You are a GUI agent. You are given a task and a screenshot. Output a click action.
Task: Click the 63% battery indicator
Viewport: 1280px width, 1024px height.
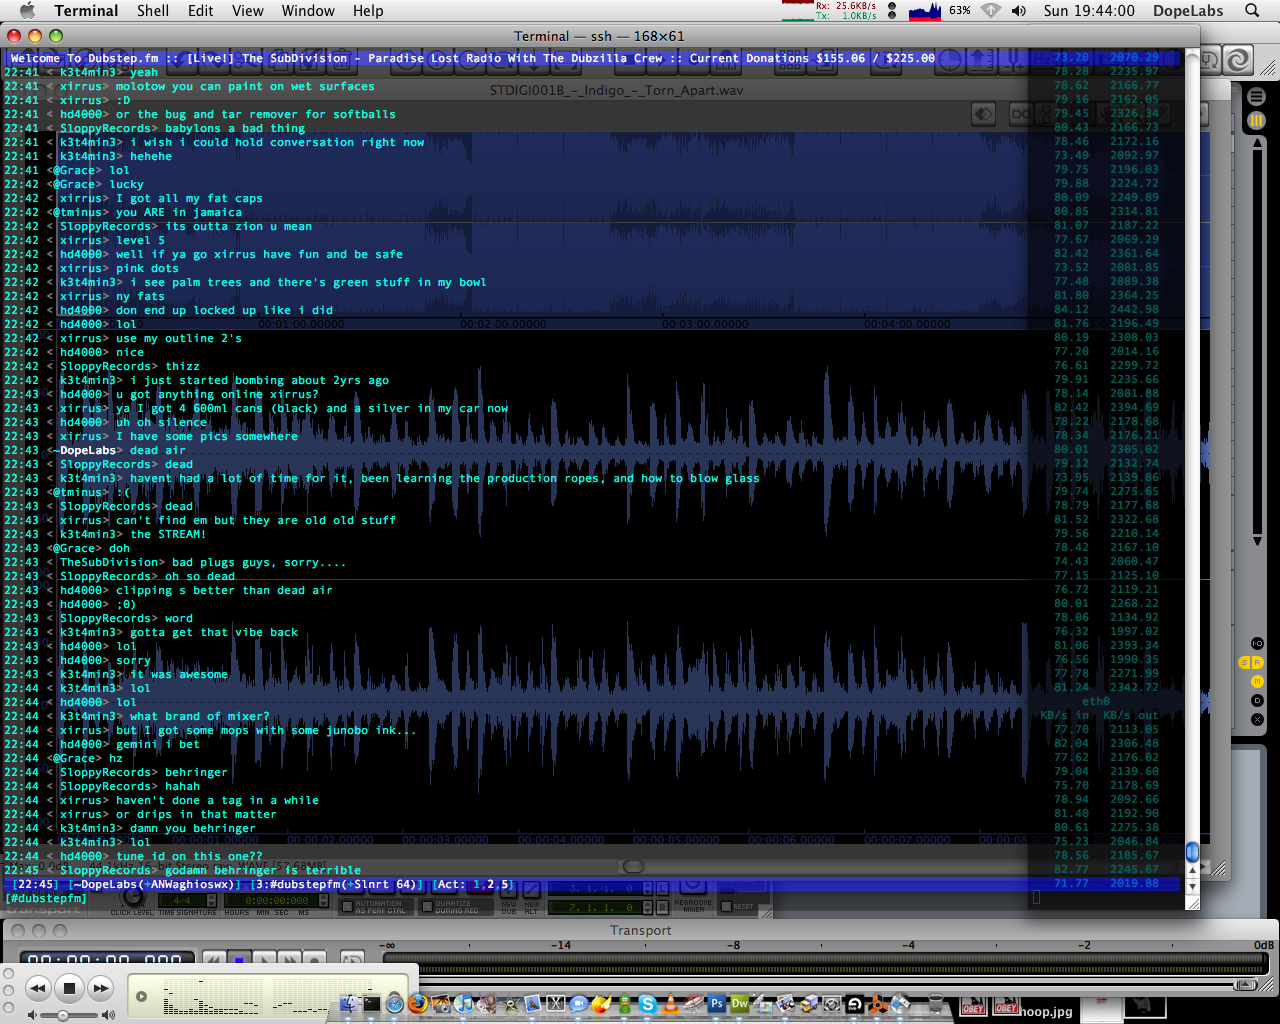tap(960, 11)
